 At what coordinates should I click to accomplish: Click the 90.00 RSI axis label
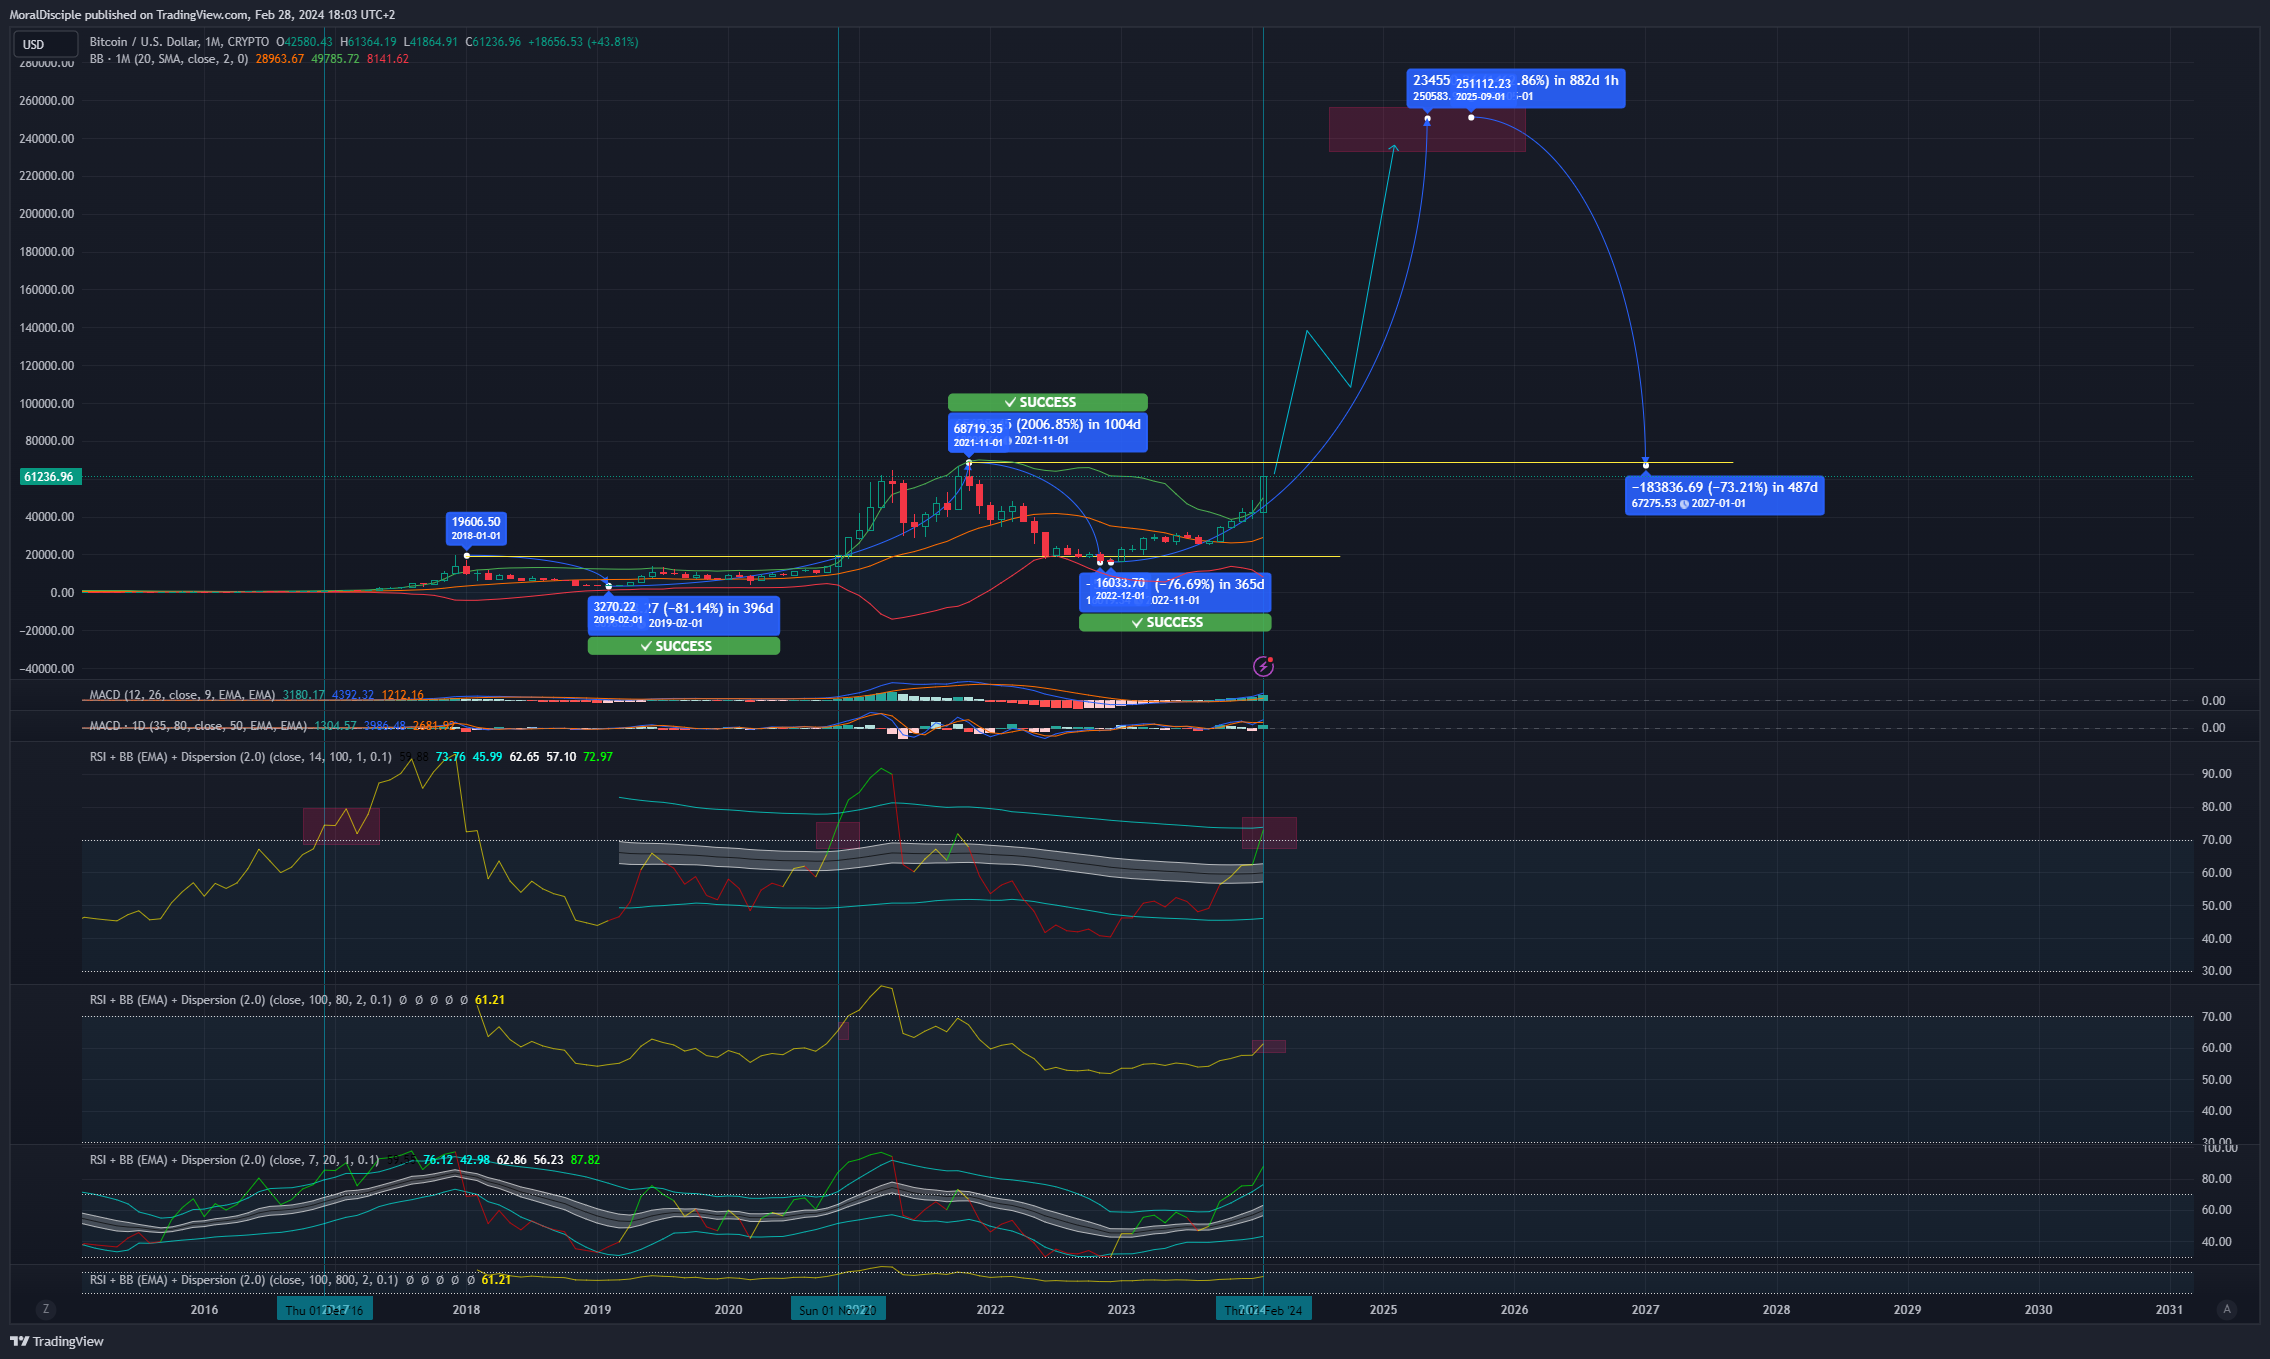point(2216,774)
